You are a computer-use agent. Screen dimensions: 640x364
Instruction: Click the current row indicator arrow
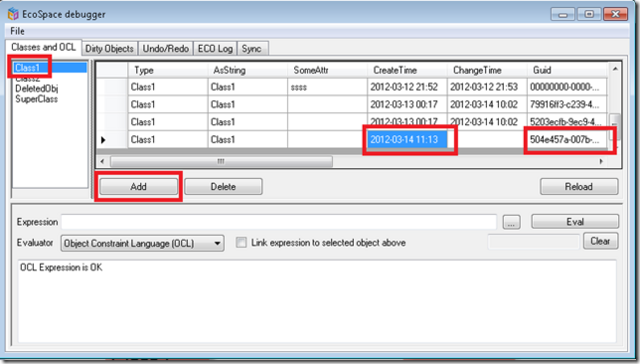click(x=103, y=140)
